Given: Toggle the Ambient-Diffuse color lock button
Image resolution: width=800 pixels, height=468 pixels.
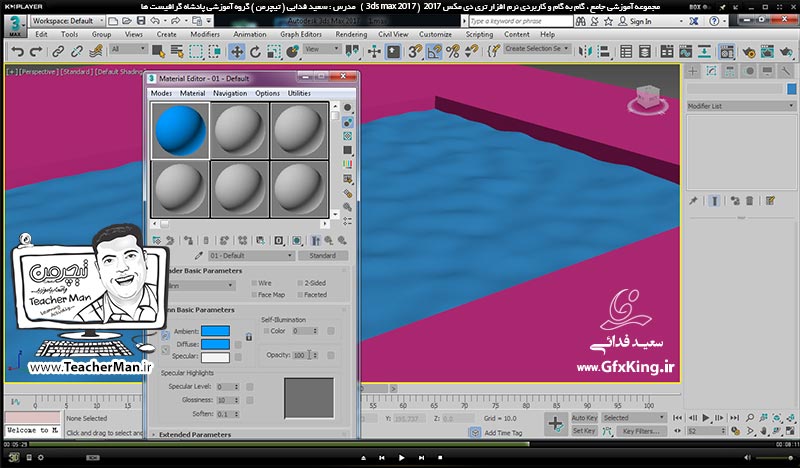Looking at the screenshot, I should pos(165,335).
